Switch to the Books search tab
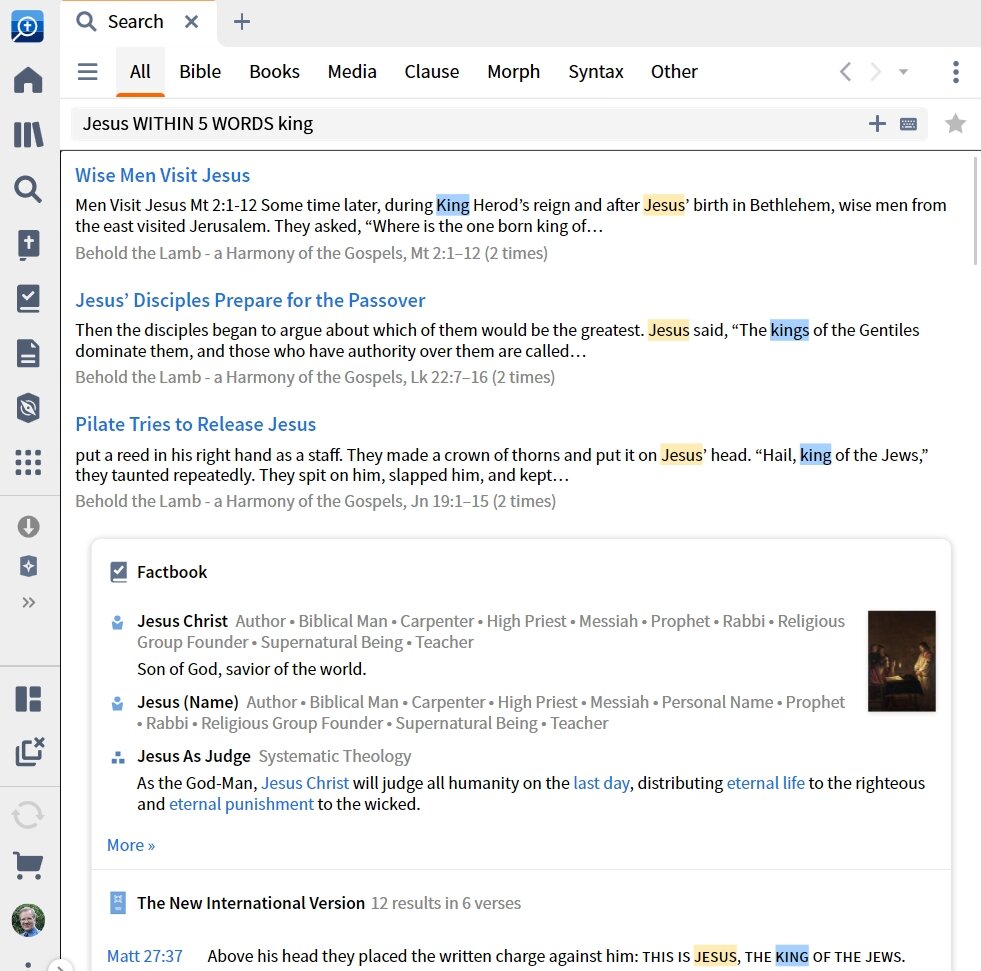This screenshot has height=971, width=981. [x=275, y=71]
